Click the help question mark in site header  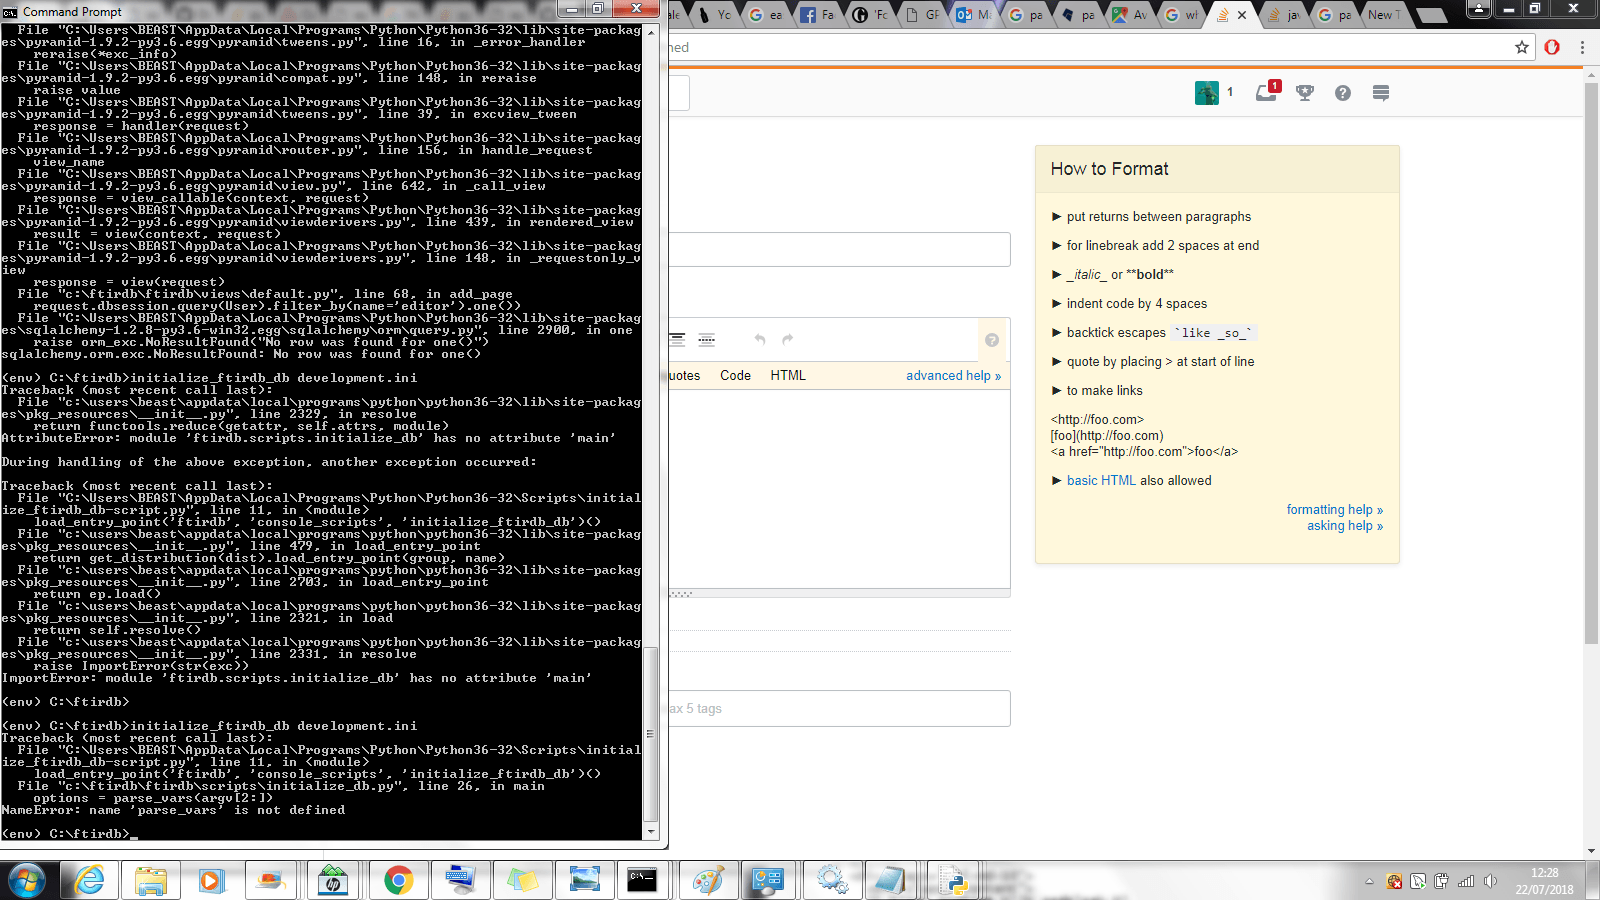pyautogui.click(x=1343, y=93)
